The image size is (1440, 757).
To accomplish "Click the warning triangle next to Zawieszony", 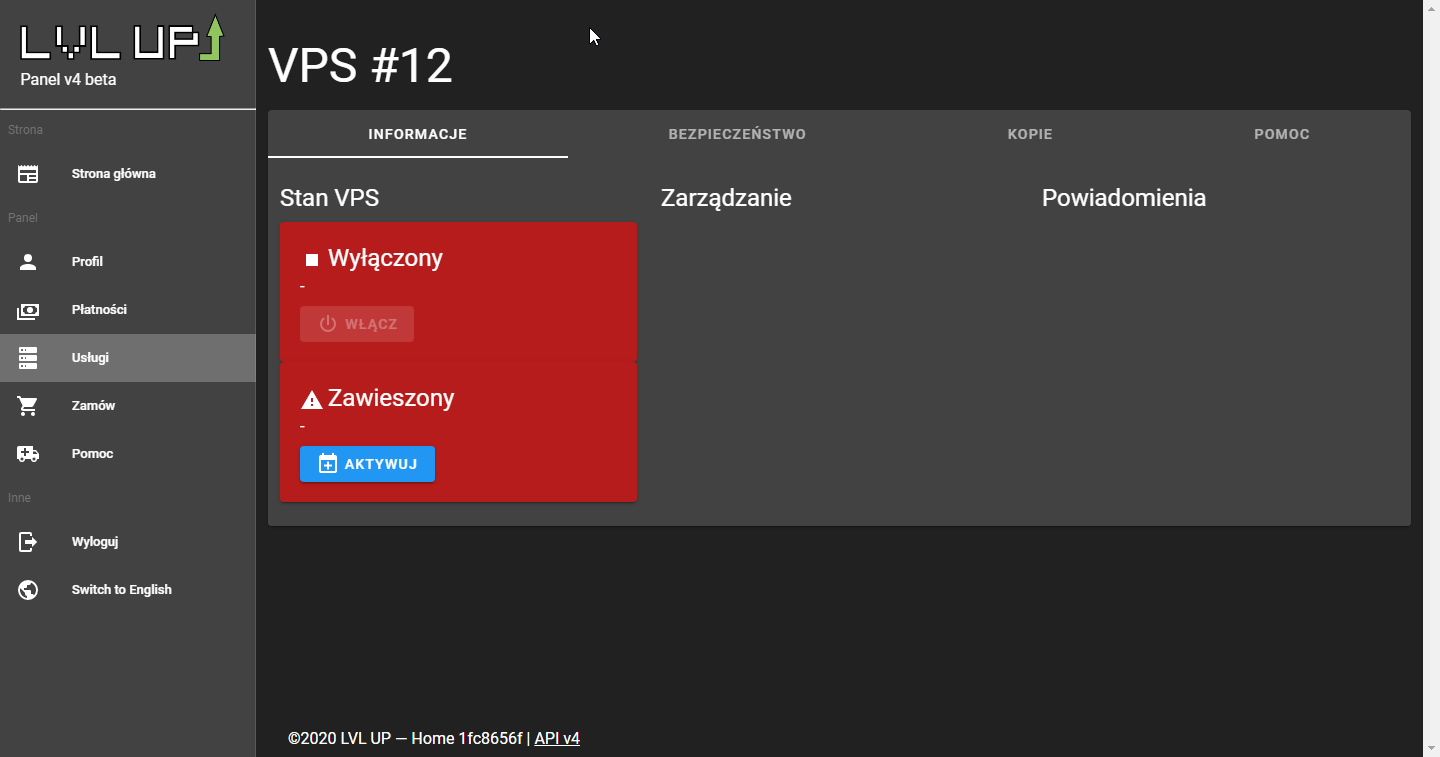I will click(312, 400).
